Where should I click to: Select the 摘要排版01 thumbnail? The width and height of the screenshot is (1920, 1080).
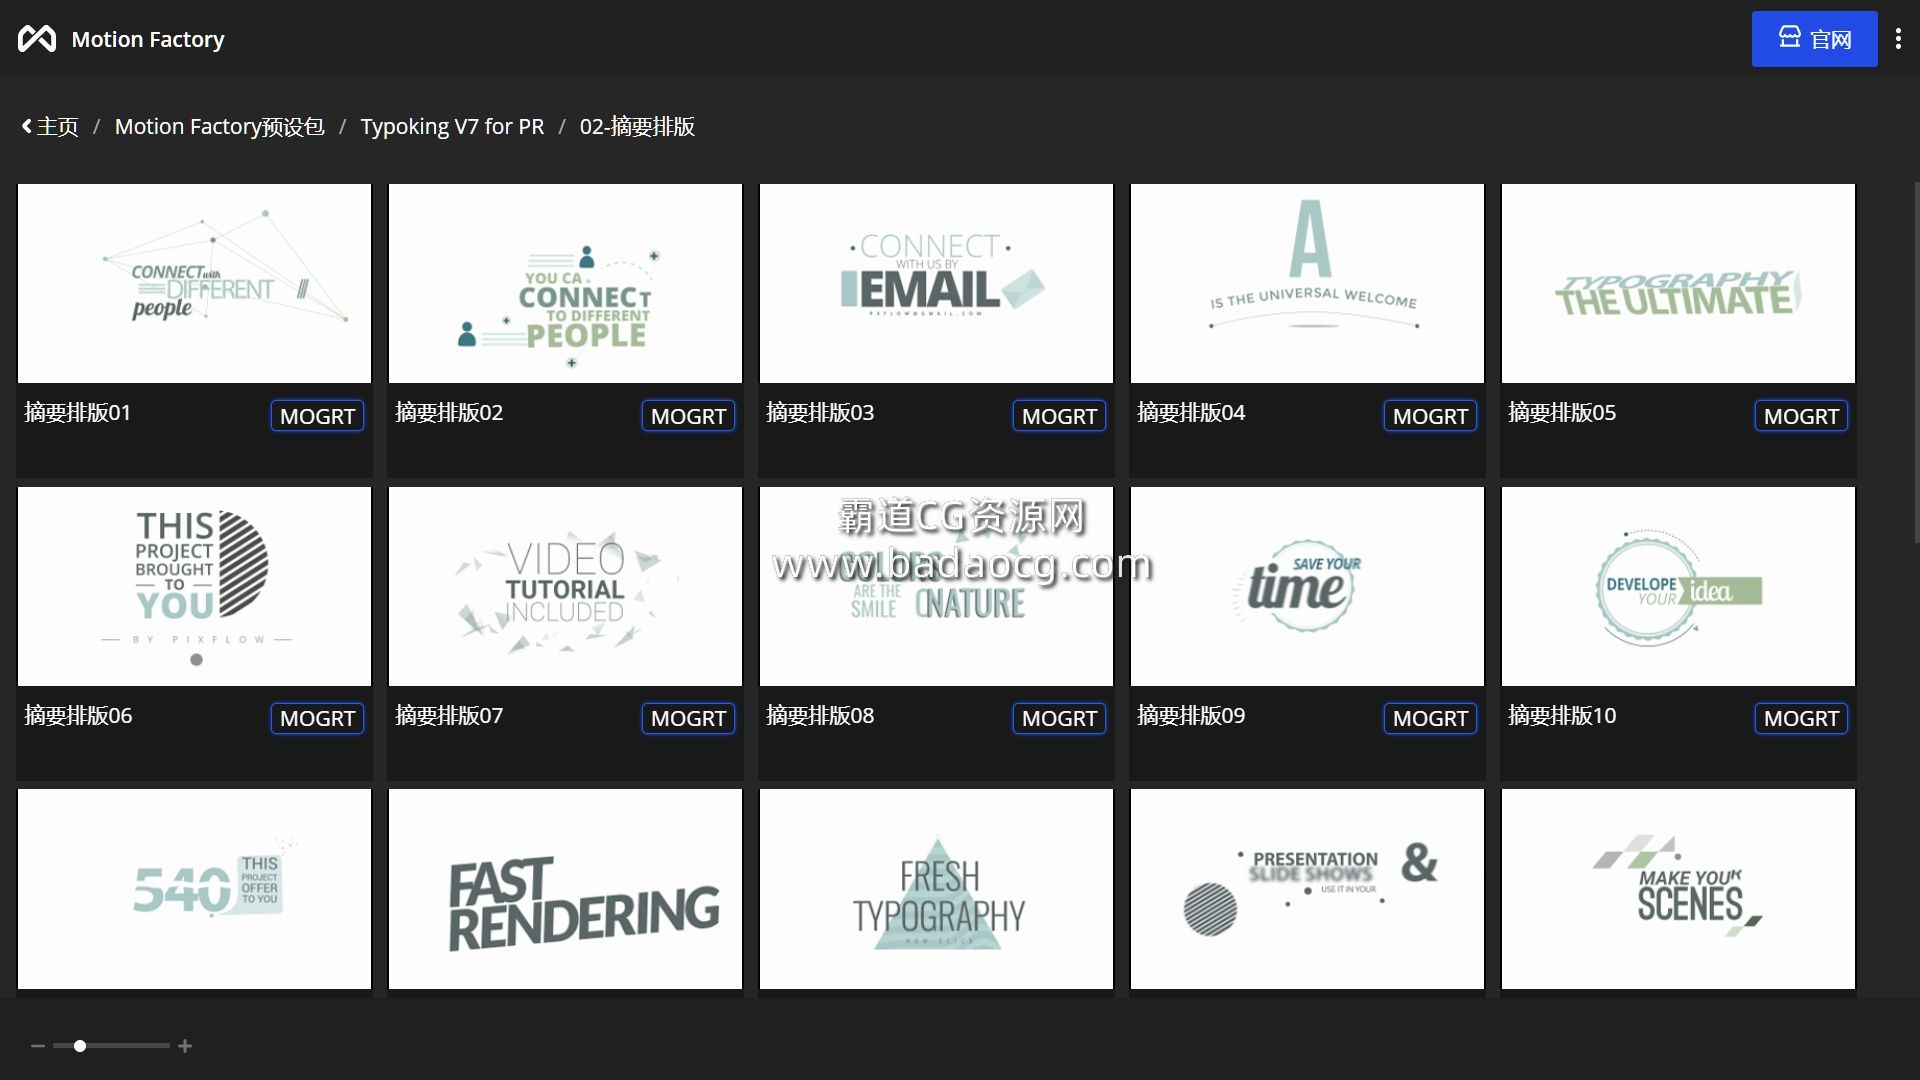(x=194, y=283)
